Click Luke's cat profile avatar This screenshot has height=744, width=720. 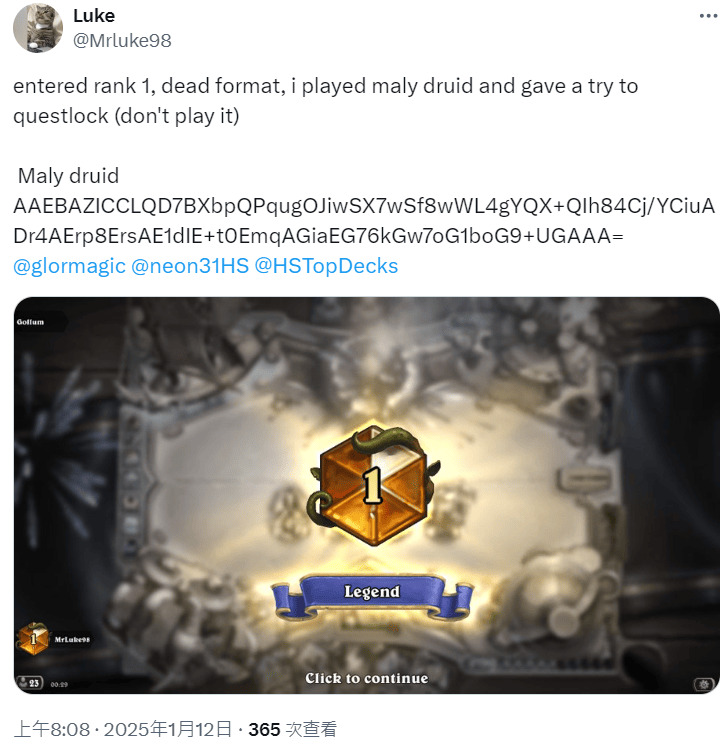tap(37, 28)
